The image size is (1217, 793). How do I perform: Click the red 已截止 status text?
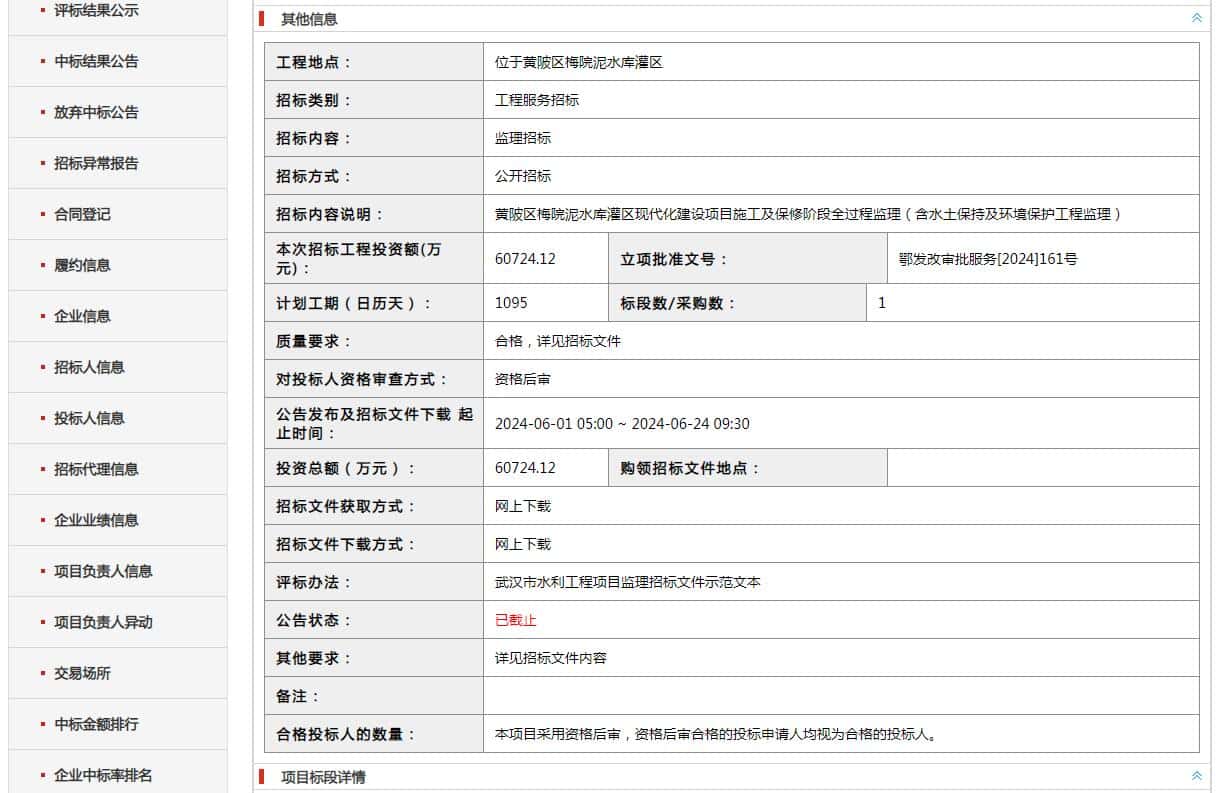pyautogui.click(x=515, y=620)
